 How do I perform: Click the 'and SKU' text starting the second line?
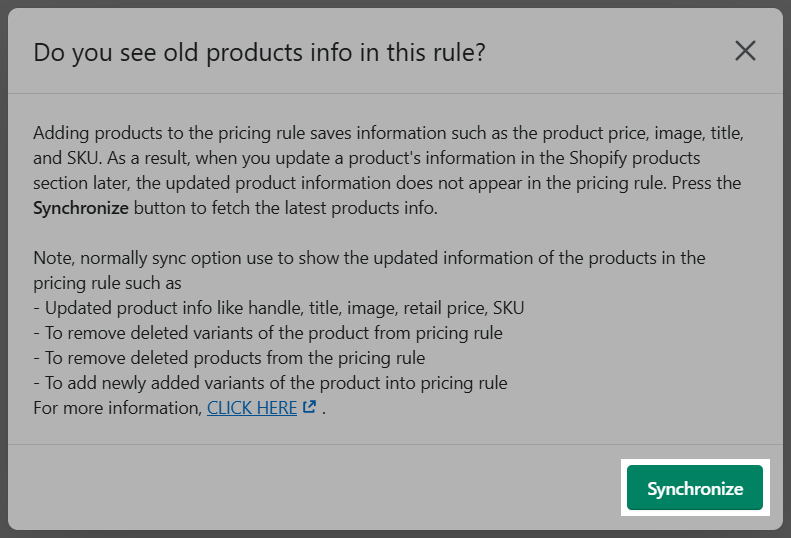(66, 158)
